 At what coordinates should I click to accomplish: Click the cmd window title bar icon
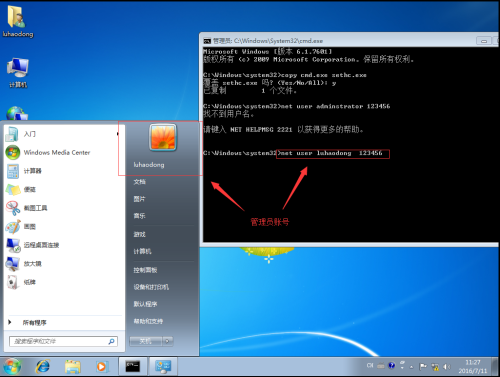(x=207, y=41)
